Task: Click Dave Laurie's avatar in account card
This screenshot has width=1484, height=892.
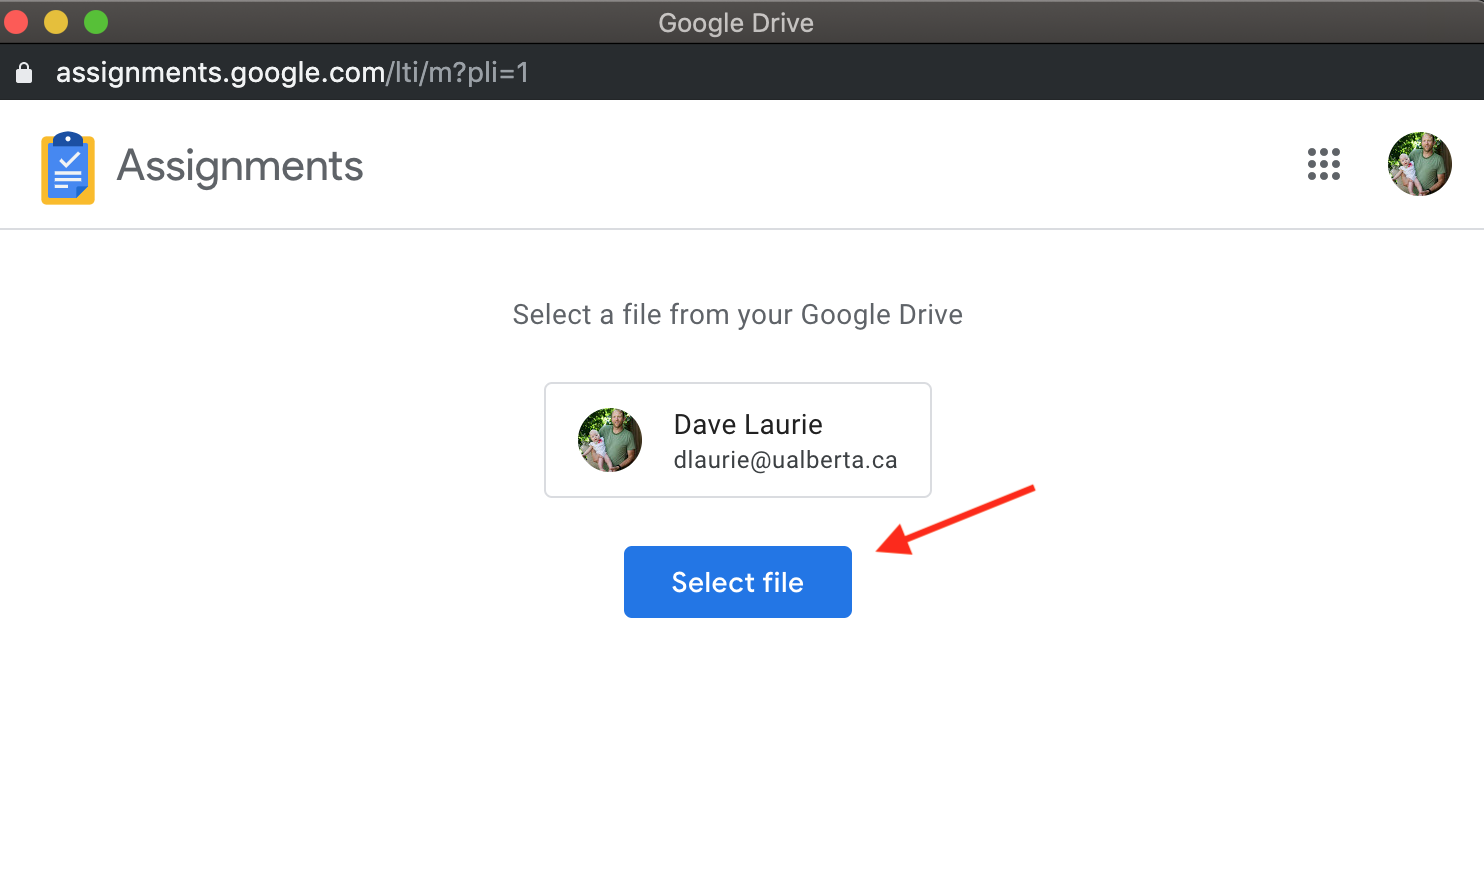Action: pos(610,440)
